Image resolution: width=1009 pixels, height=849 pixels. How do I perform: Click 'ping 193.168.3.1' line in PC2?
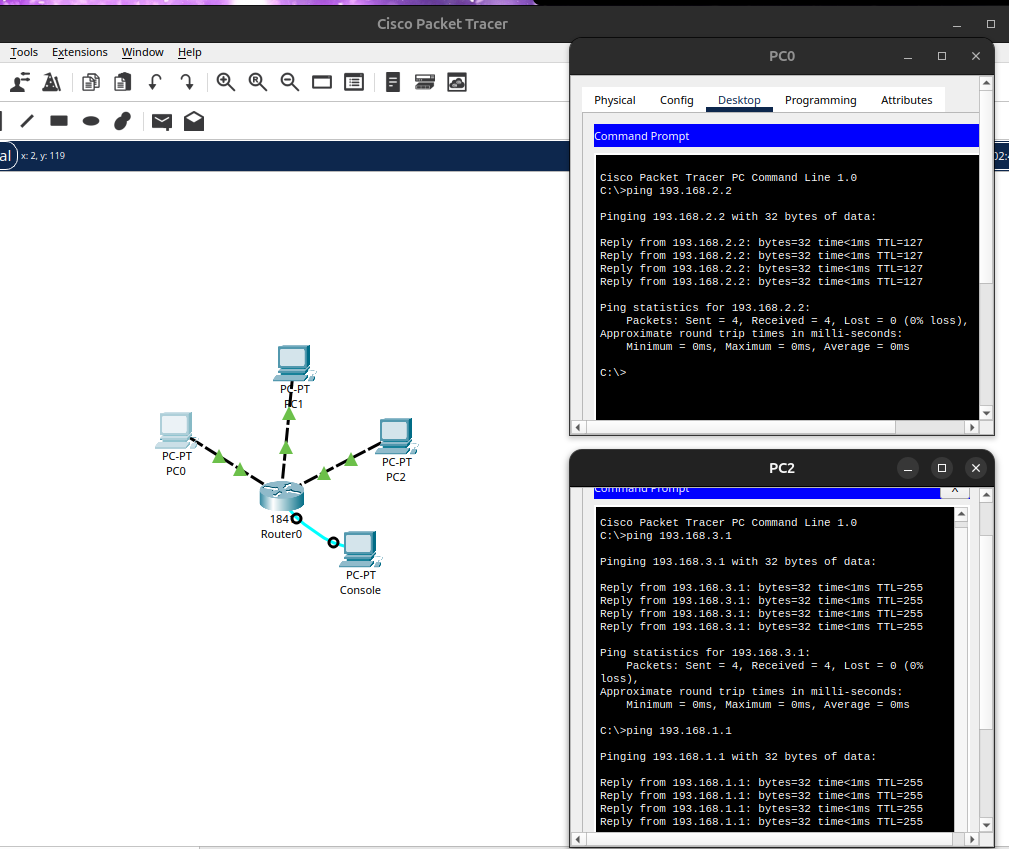(x=665, y=536)
